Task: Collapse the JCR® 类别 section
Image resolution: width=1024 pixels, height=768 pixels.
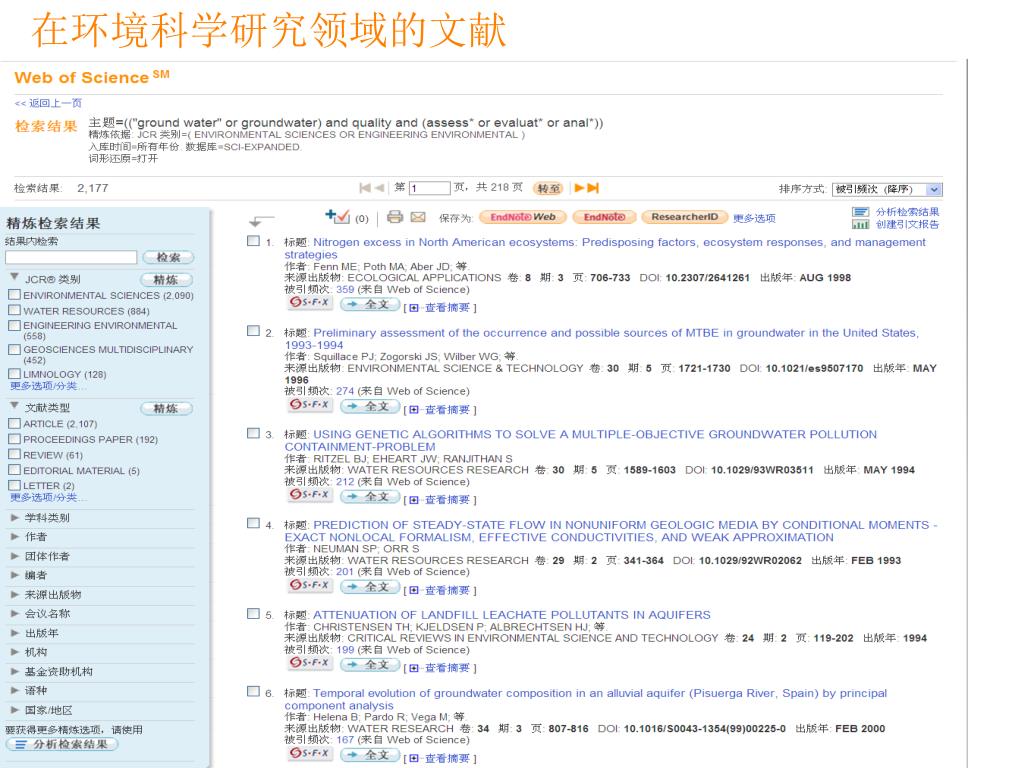Action: (x=14, y=277)
